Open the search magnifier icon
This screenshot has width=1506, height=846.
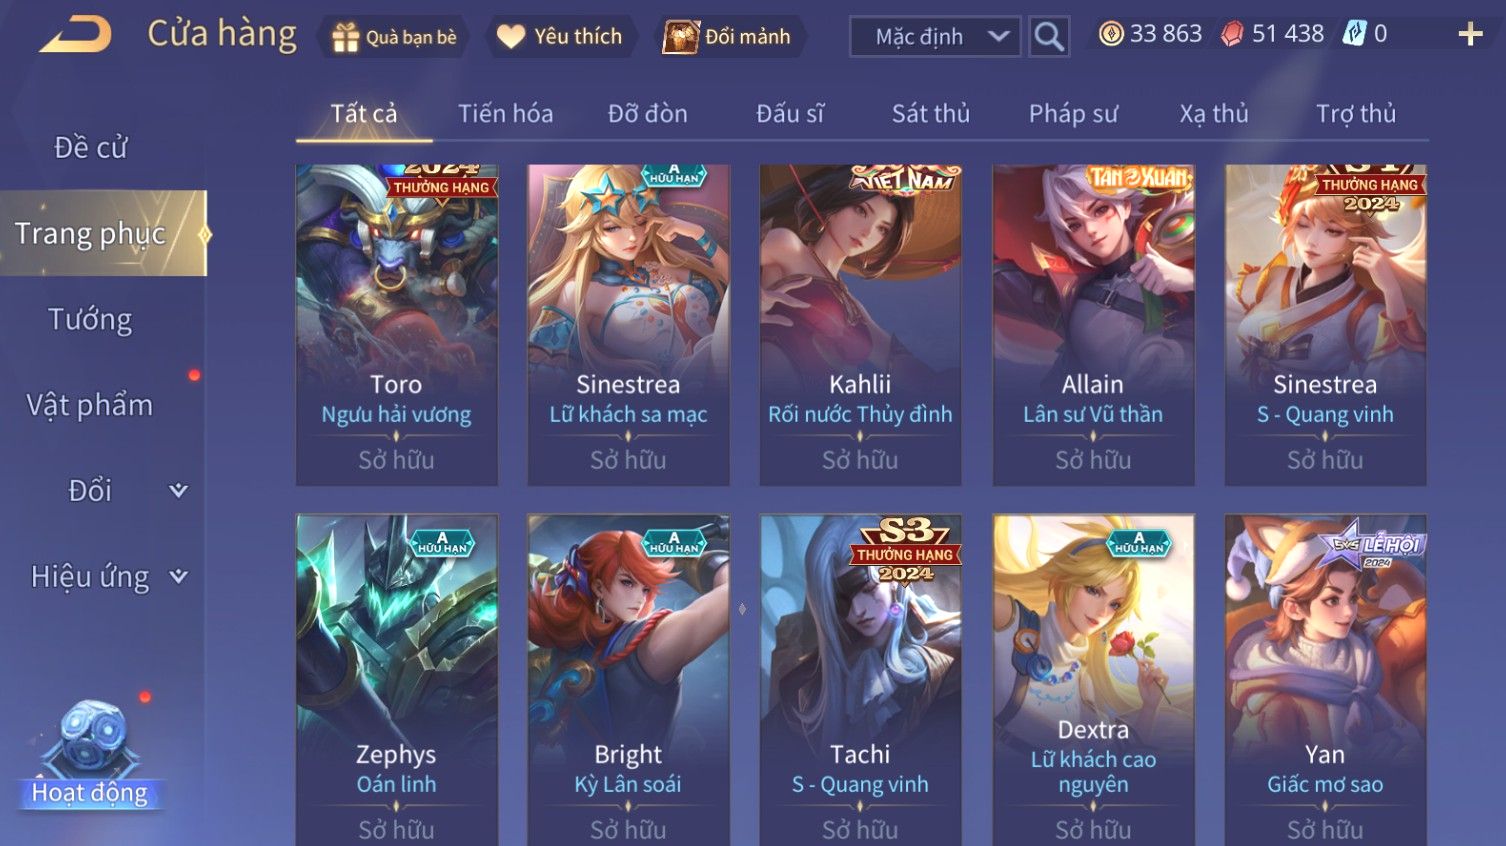click(x=1049, y=37)
